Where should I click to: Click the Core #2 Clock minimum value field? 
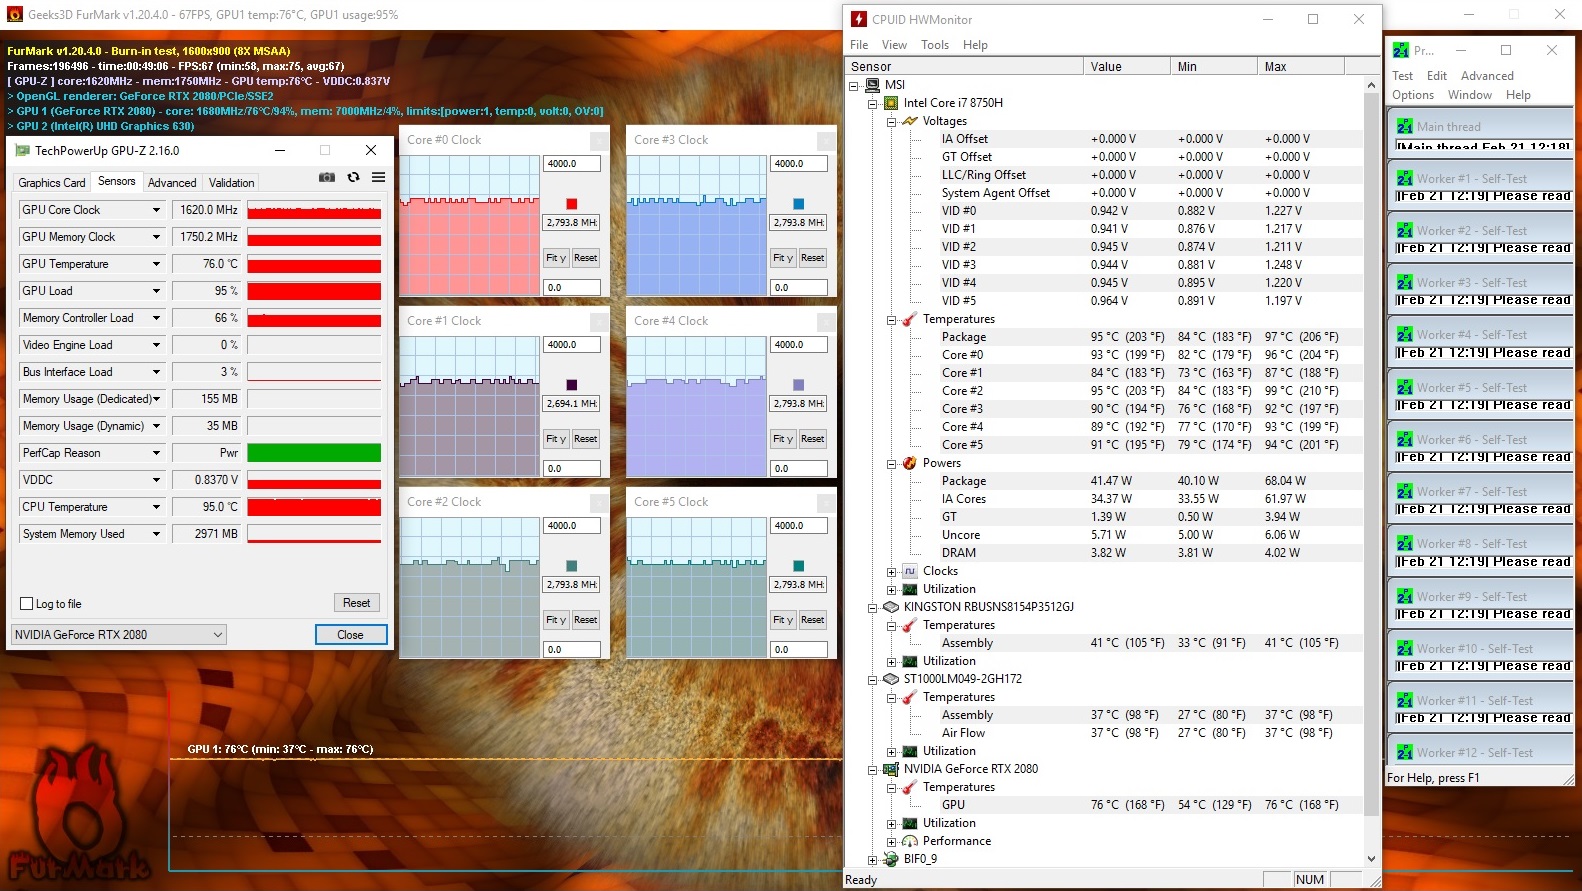click(572, 650)
